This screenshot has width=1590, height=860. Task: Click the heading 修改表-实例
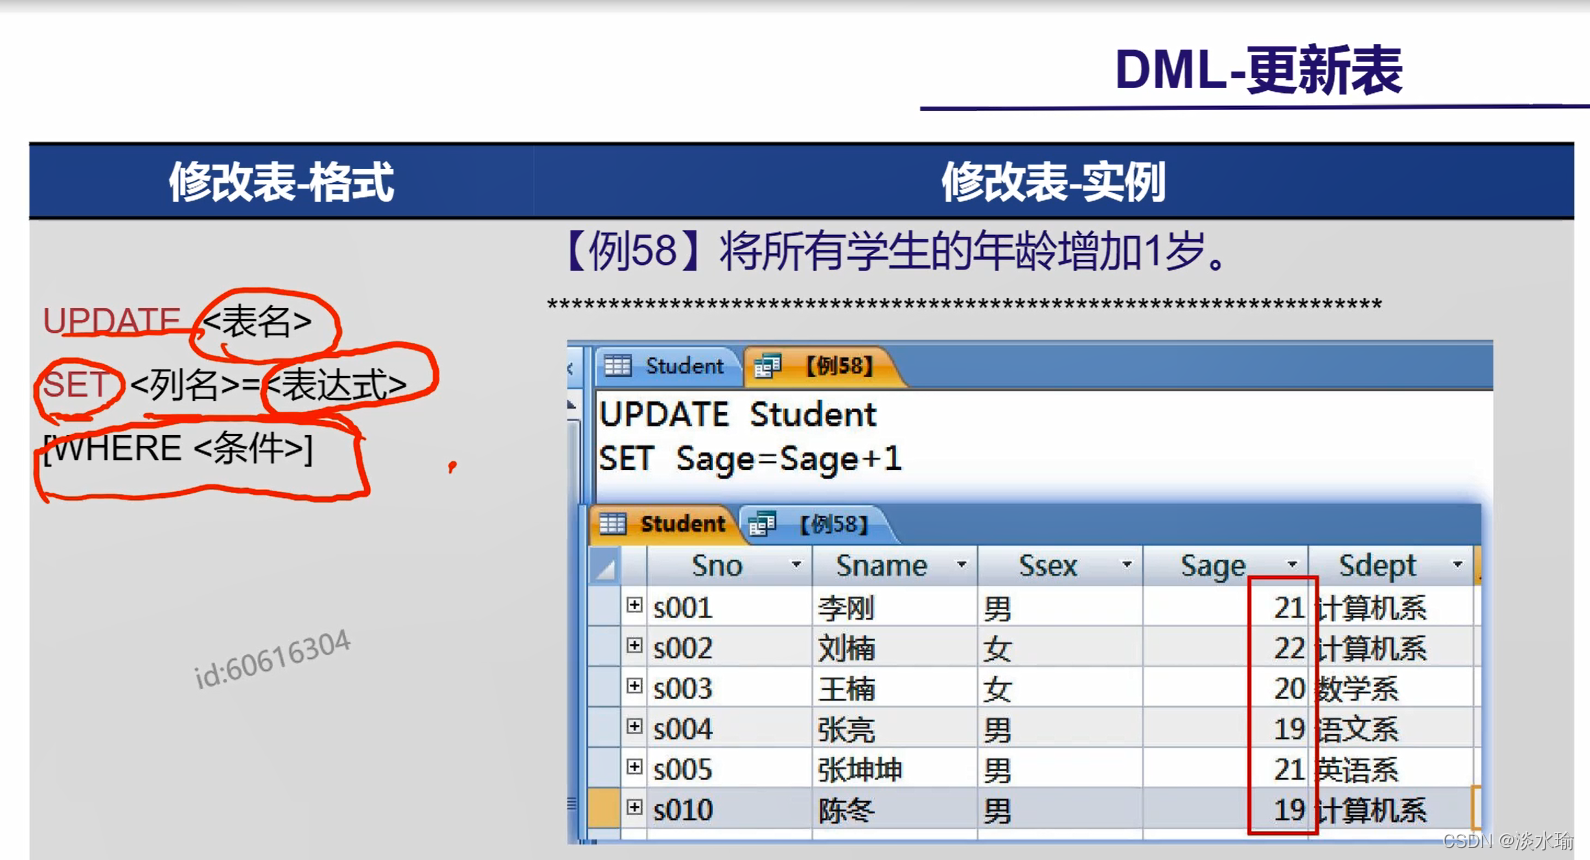(x=1053, y=182)
